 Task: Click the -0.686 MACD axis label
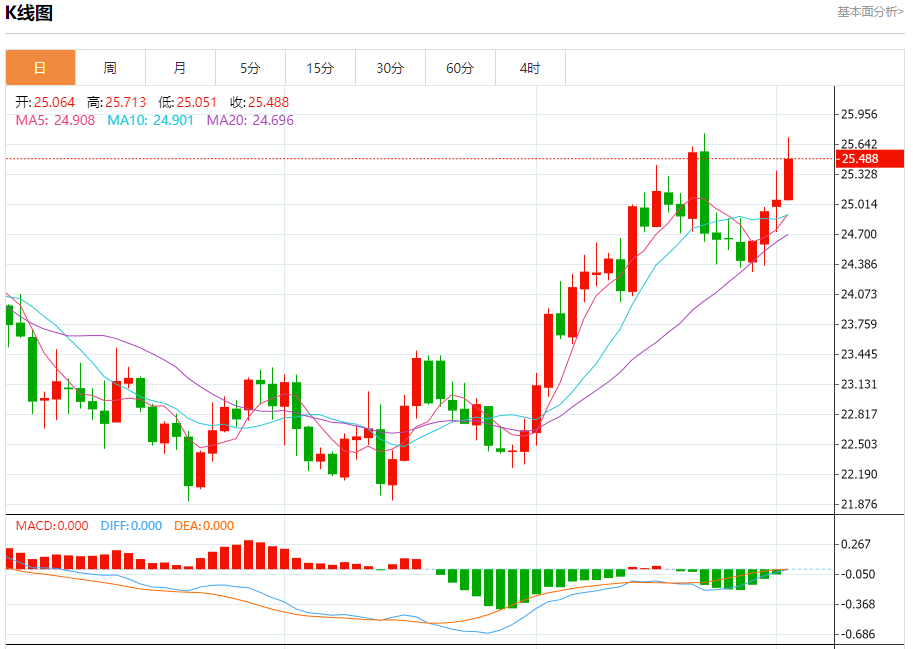click(x=857, y=634)
